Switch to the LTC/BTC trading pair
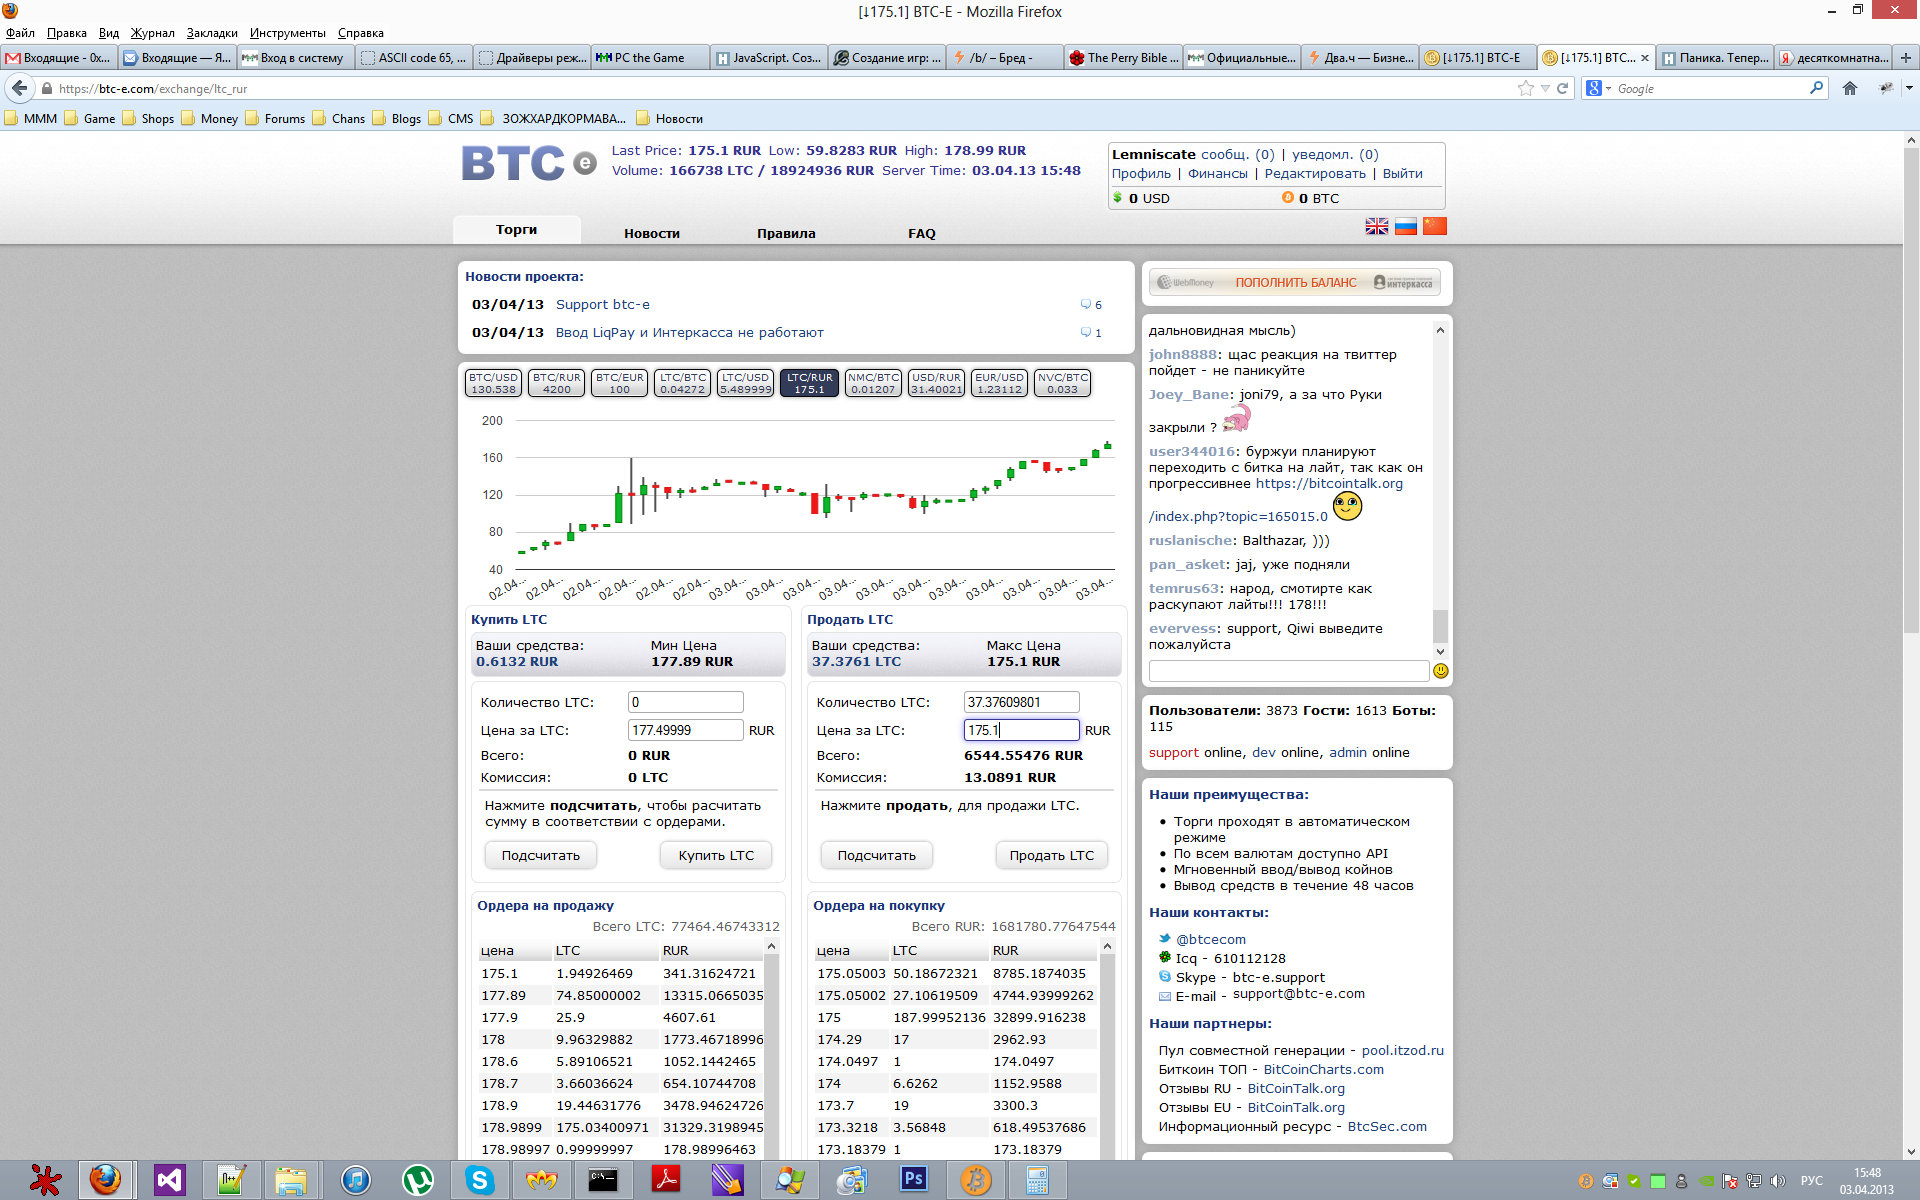 [682, 383]
